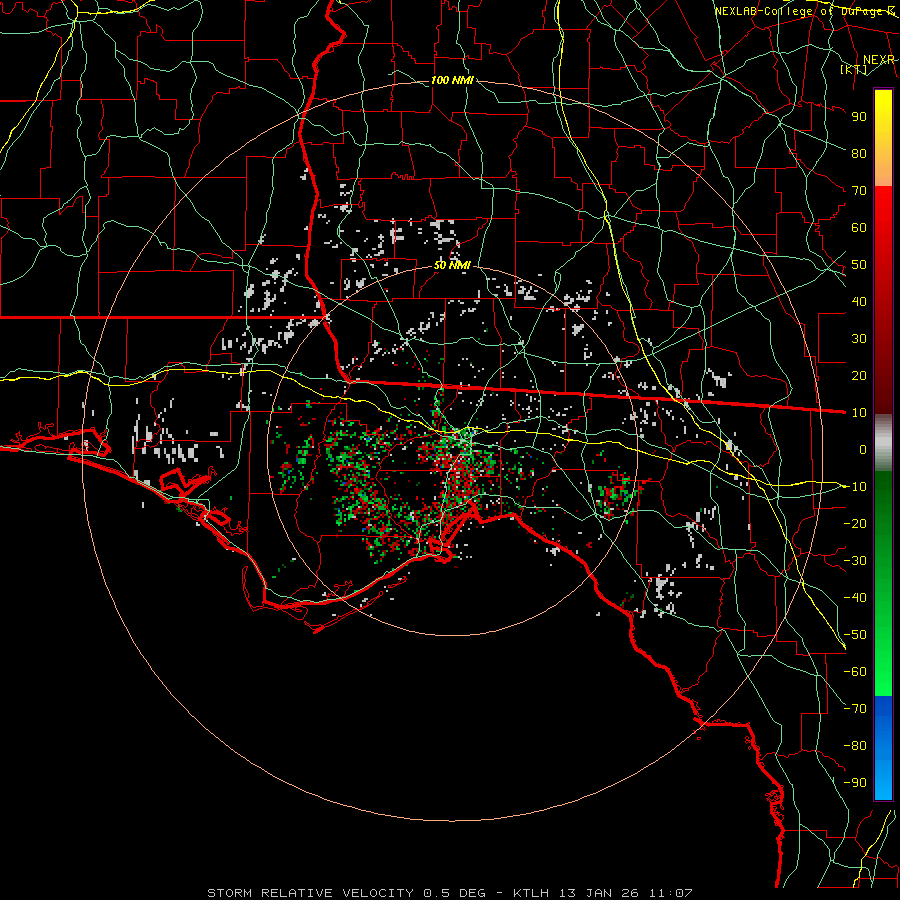Click the KTLH station identifier in caption
The width and height of the screenshot is (900, 900).
(531, 893)
